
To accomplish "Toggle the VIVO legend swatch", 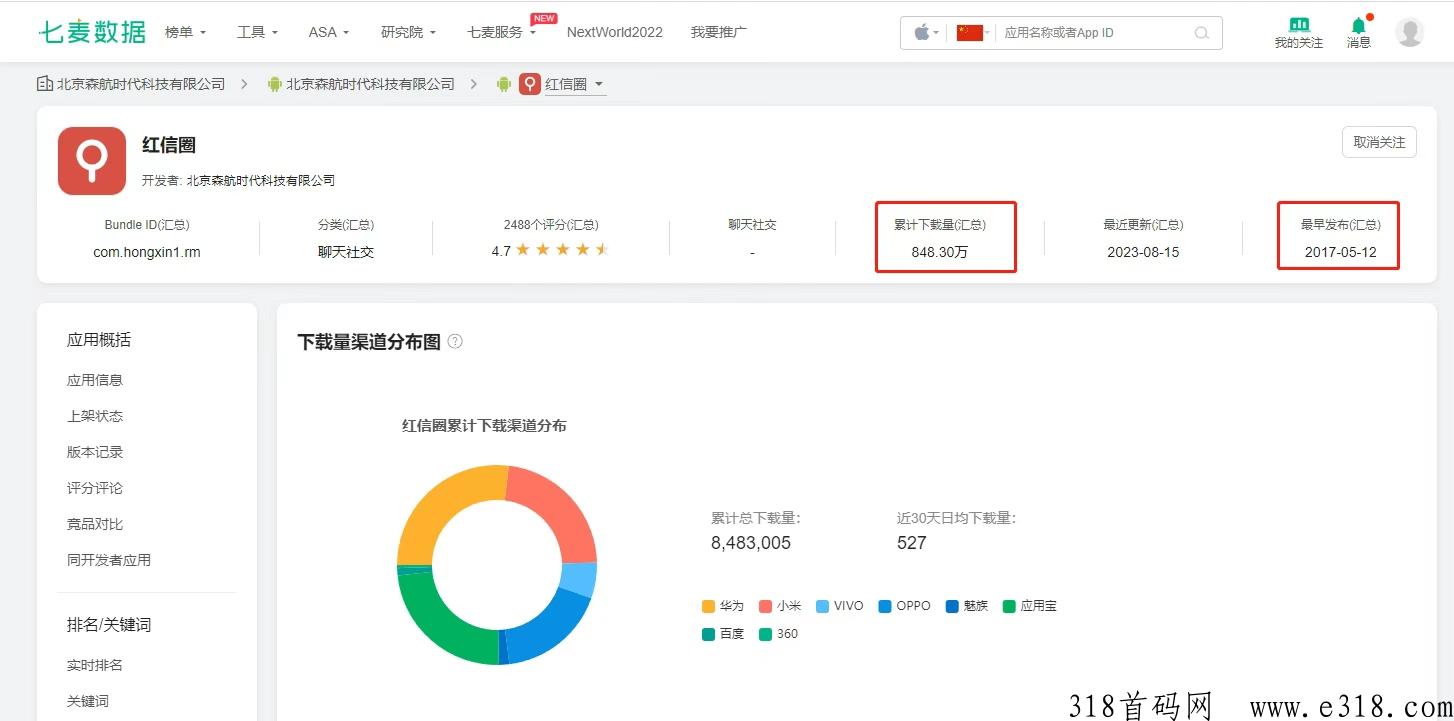I will pyautogui.click(x=822, y=606).
